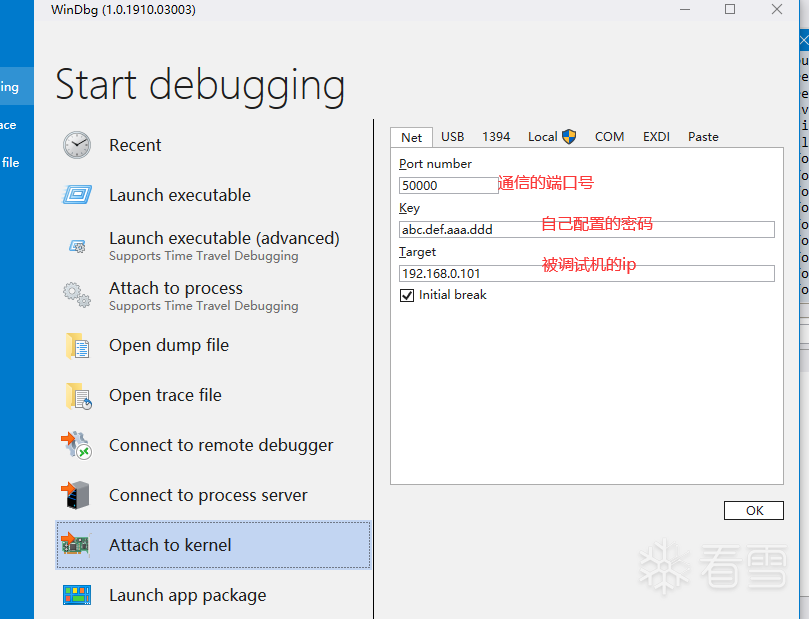Switch to the EXDI tab

pos(656,137)
